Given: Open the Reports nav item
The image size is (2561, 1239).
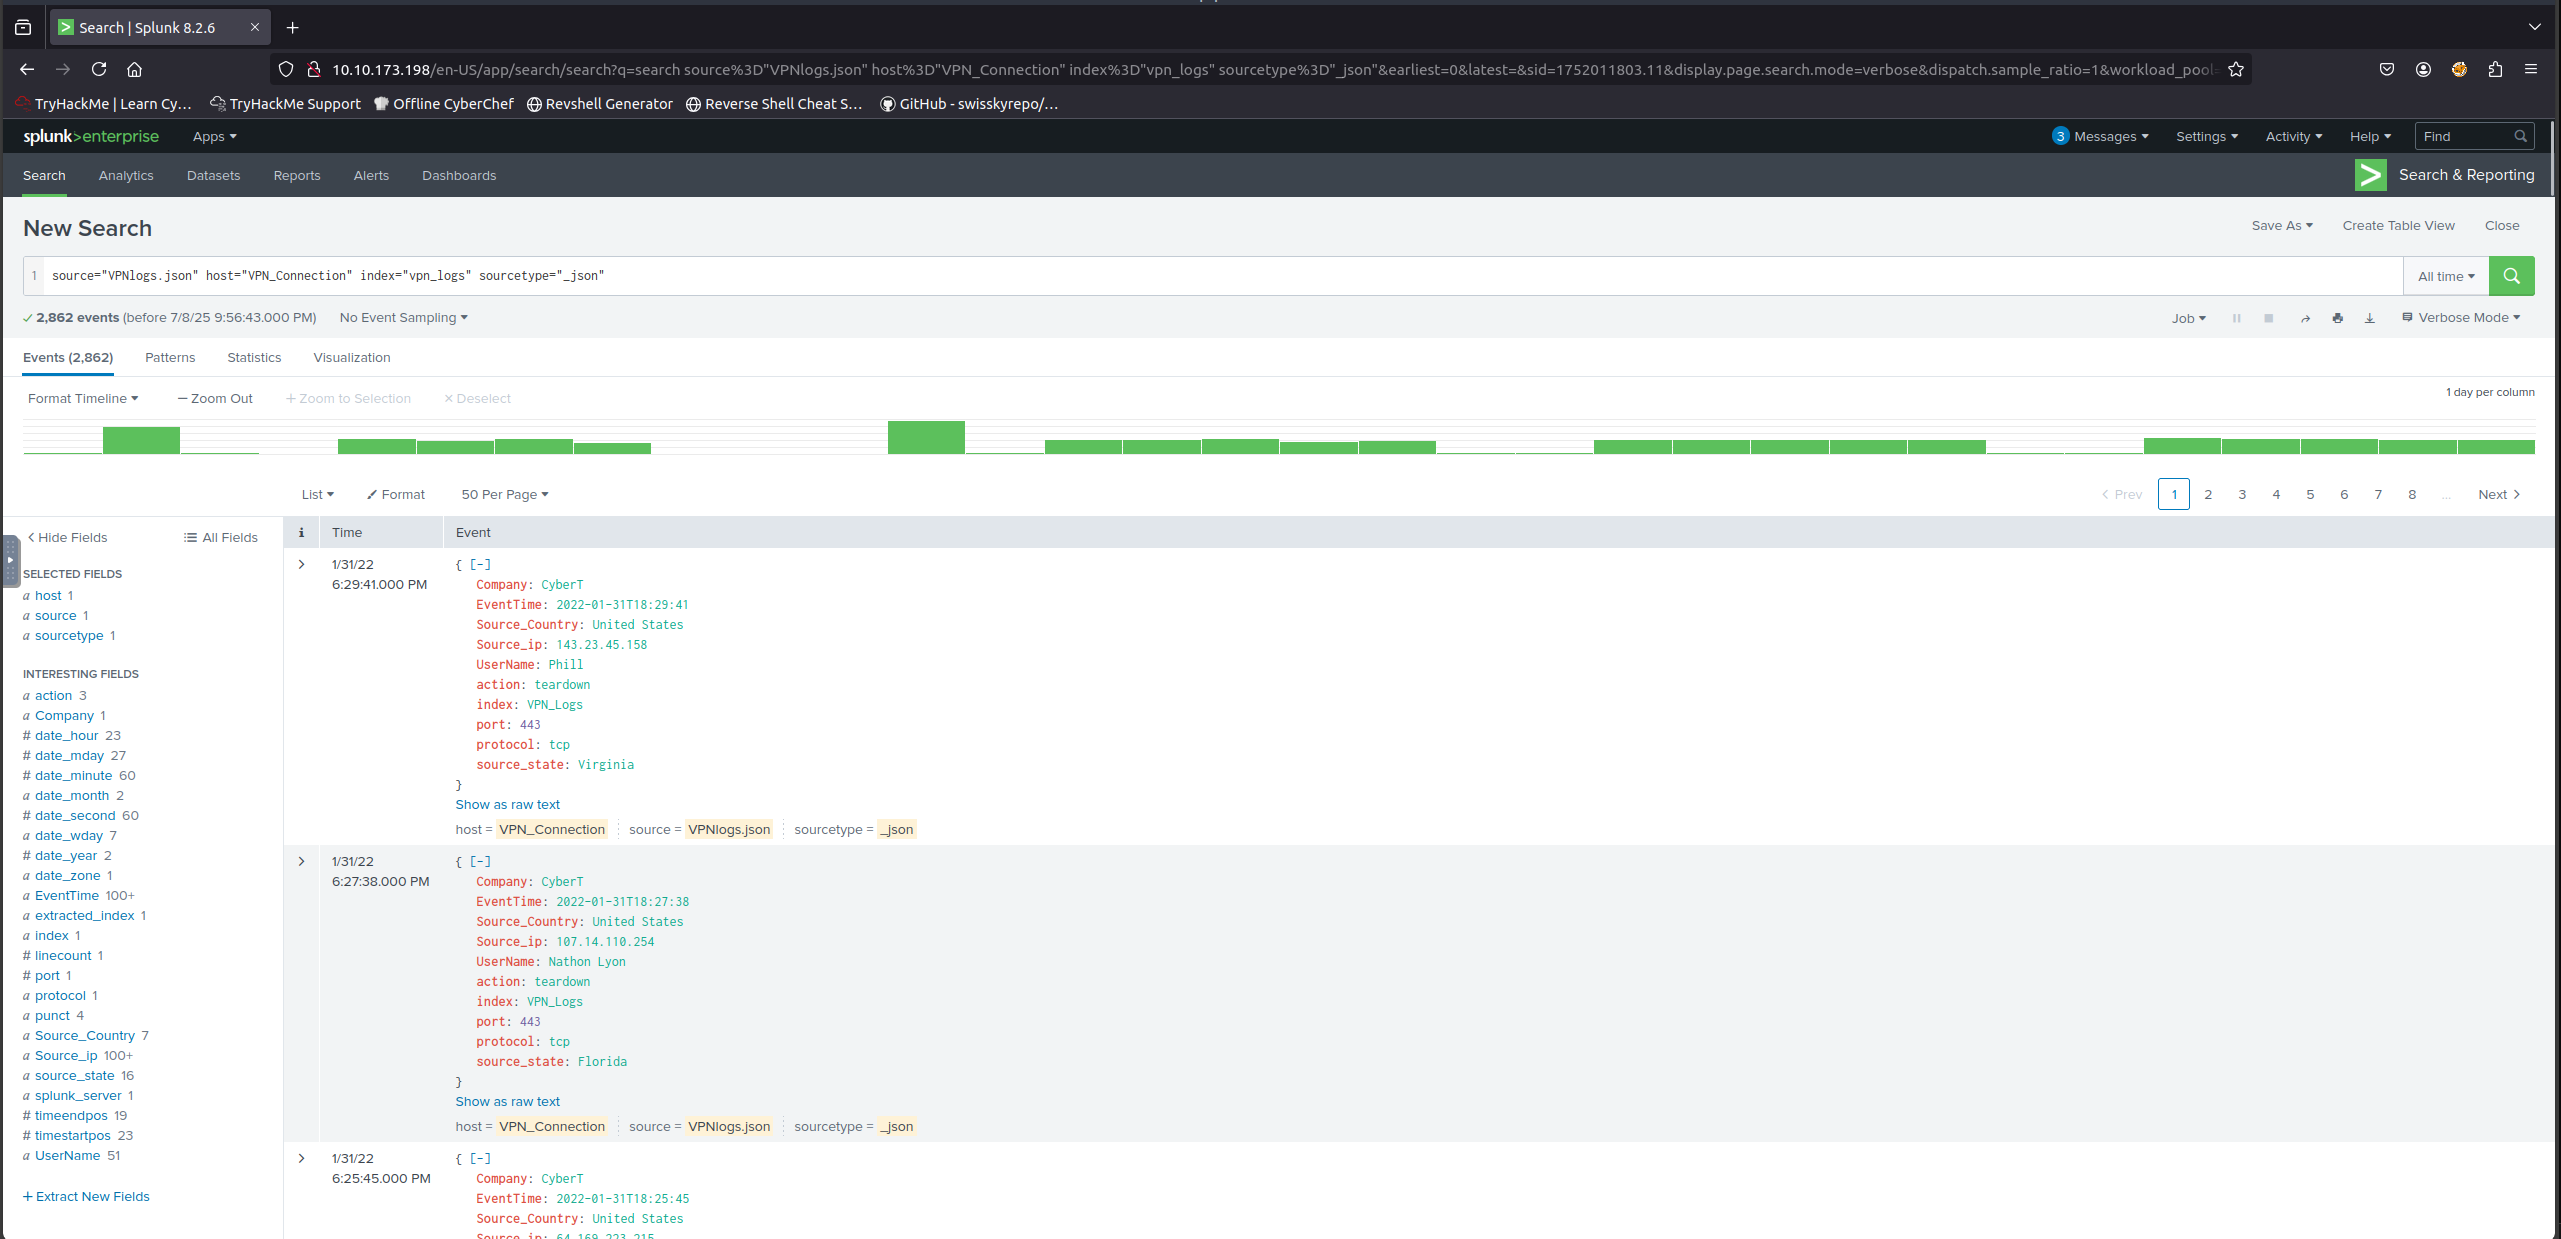Looking at the screenshot, I should pyautogui.click(x=297, y=175).
